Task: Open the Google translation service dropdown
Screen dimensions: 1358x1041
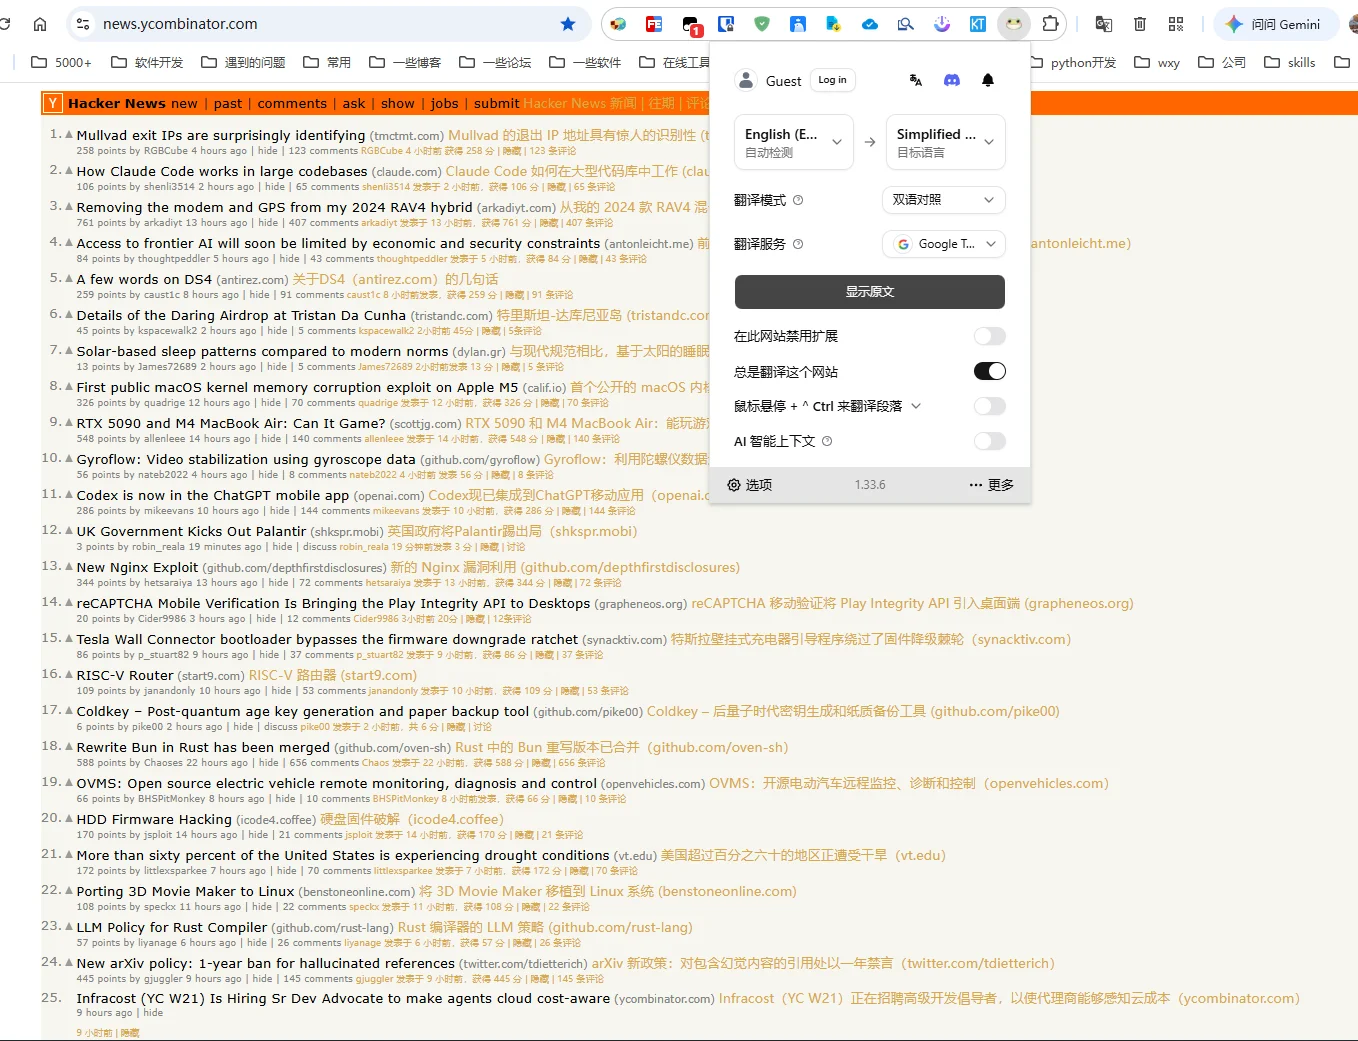Action: (944, 244)
